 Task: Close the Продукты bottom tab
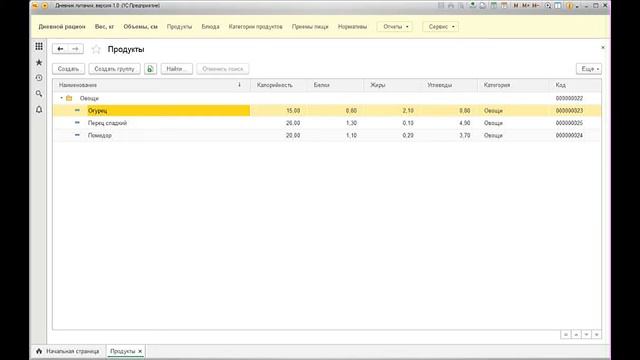(x=140, y=351)
